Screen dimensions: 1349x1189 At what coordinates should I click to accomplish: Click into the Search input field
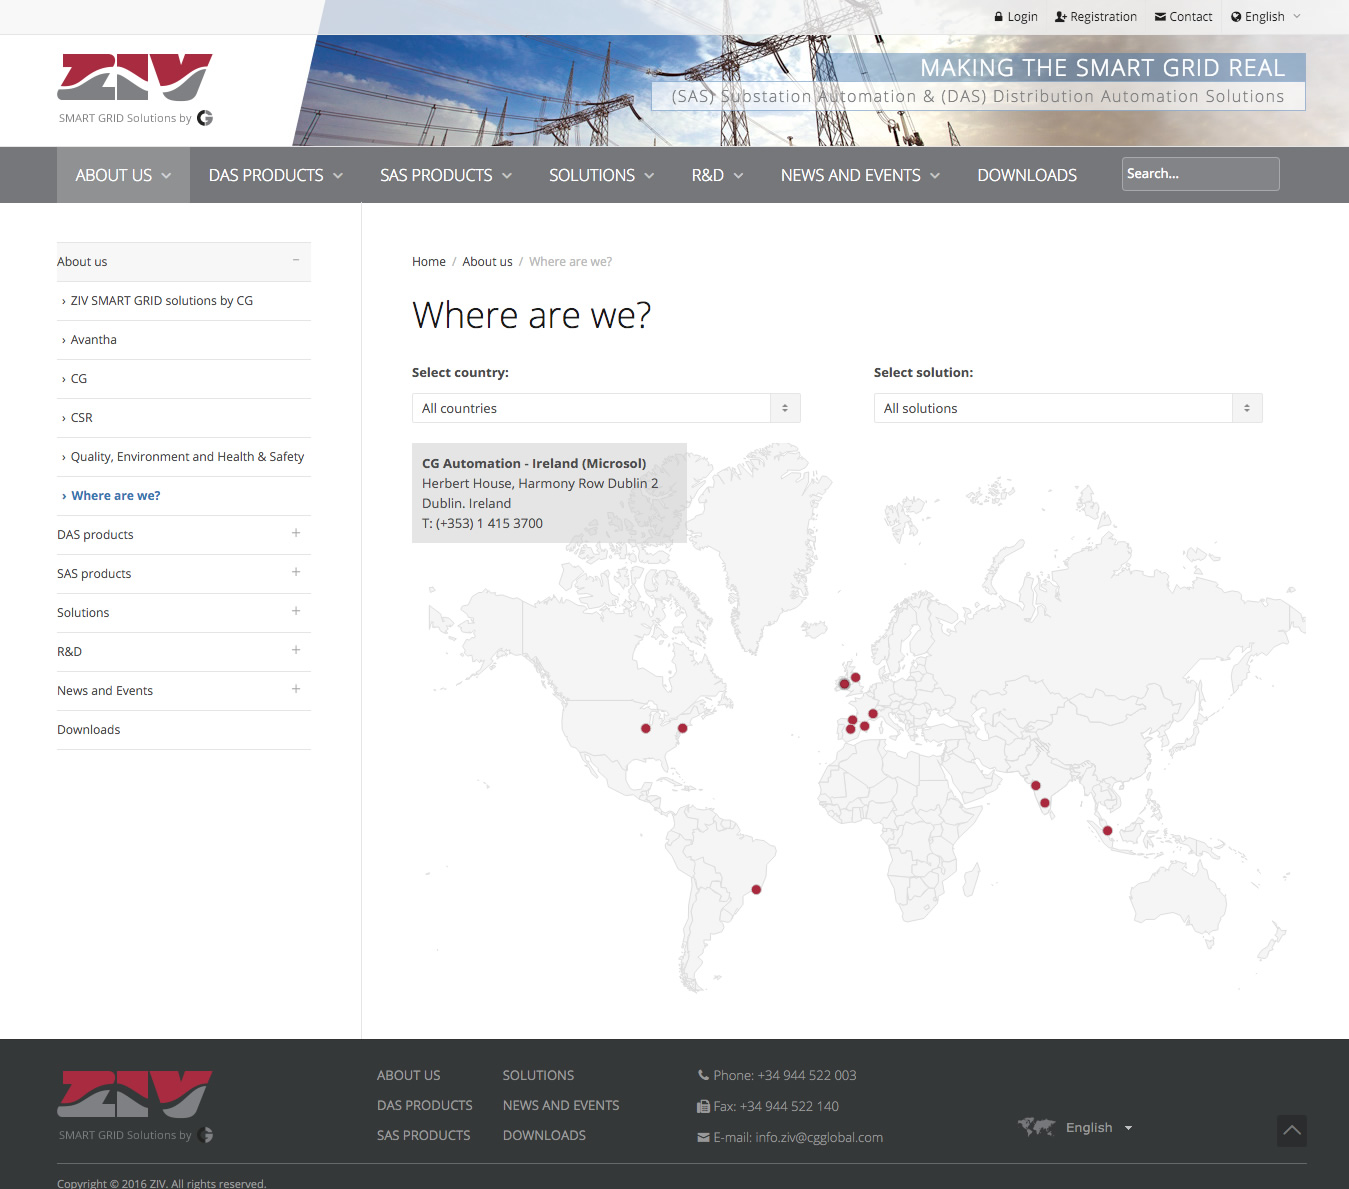pyautogui.click(x=1199, y=174)
